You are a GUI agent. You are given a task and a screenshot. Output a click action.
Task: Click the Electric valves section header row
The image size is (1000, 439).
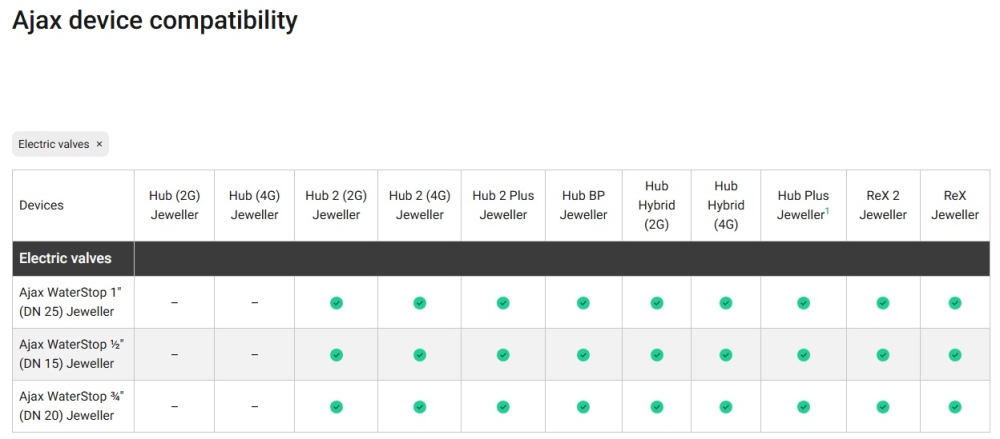pos(65,258)
